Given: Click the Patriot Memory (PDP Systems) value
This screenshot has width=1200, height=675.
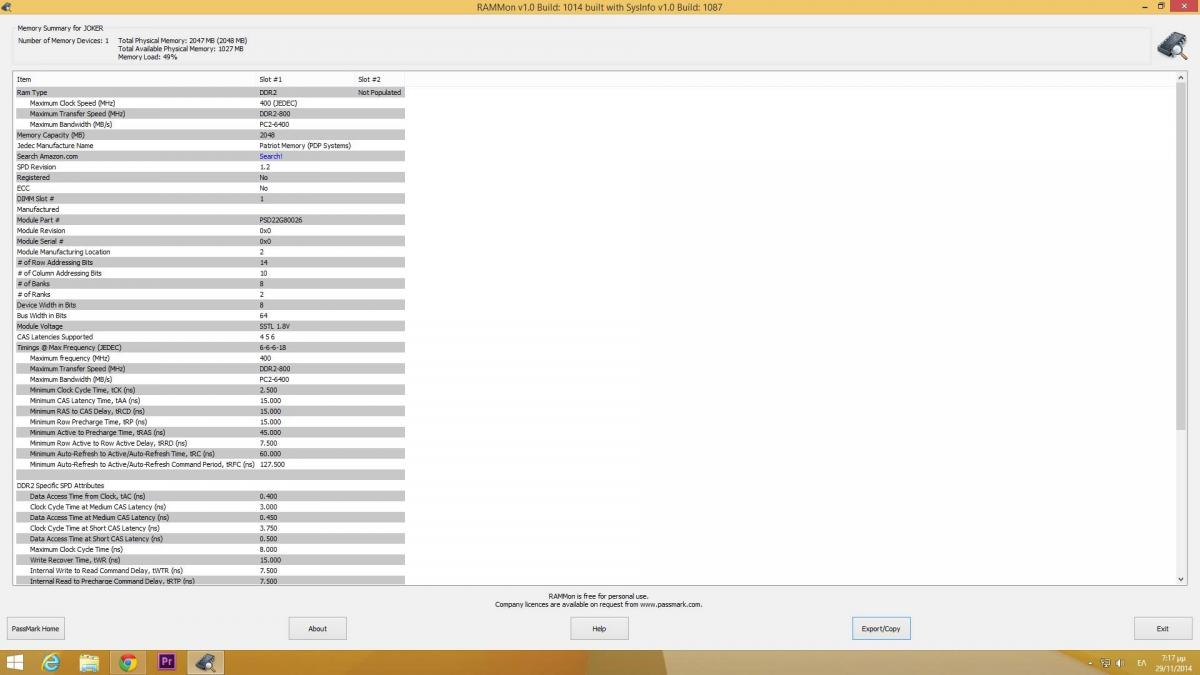Looking at the screenshot, I should [305, 145].
